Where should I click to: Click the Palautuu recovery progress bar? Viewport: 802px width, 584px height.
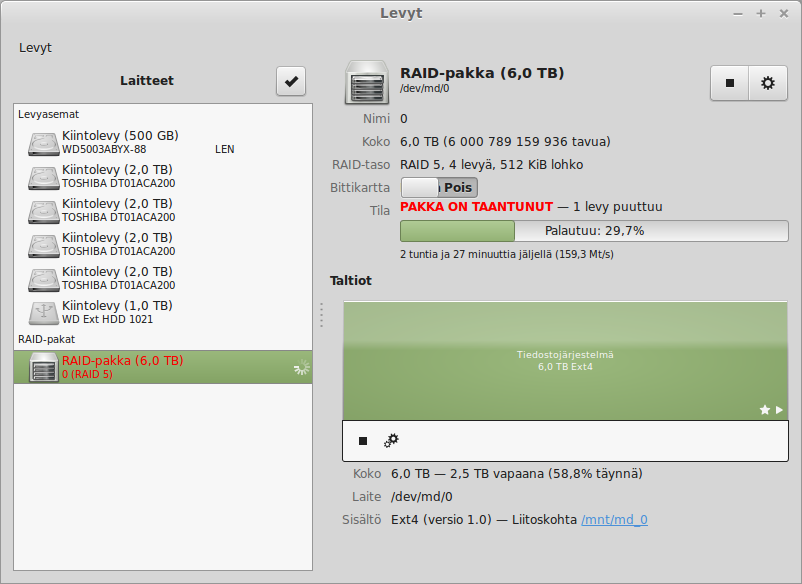click(594, 231)
